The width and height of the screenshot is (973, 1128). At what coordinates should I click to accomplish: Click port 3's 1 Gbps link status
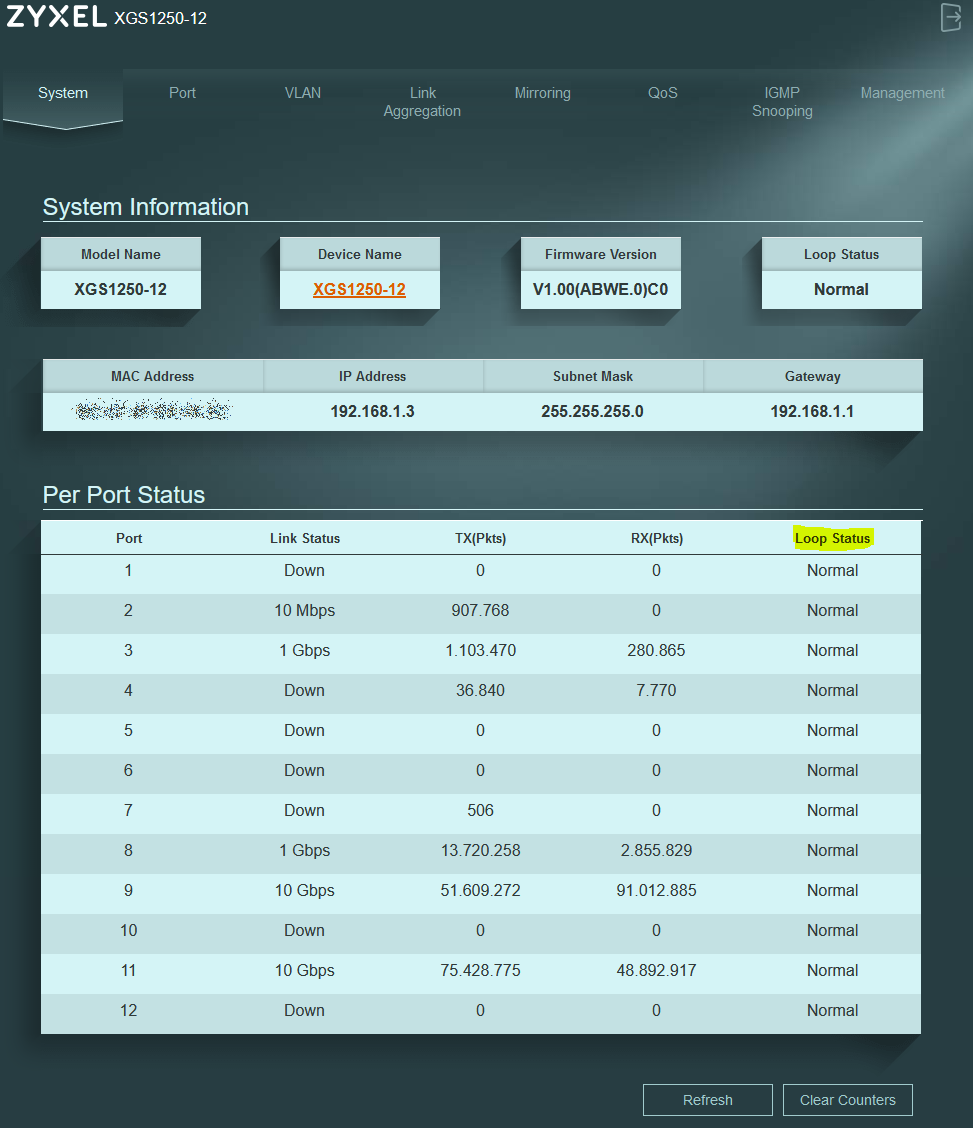(x=305, y=650)
